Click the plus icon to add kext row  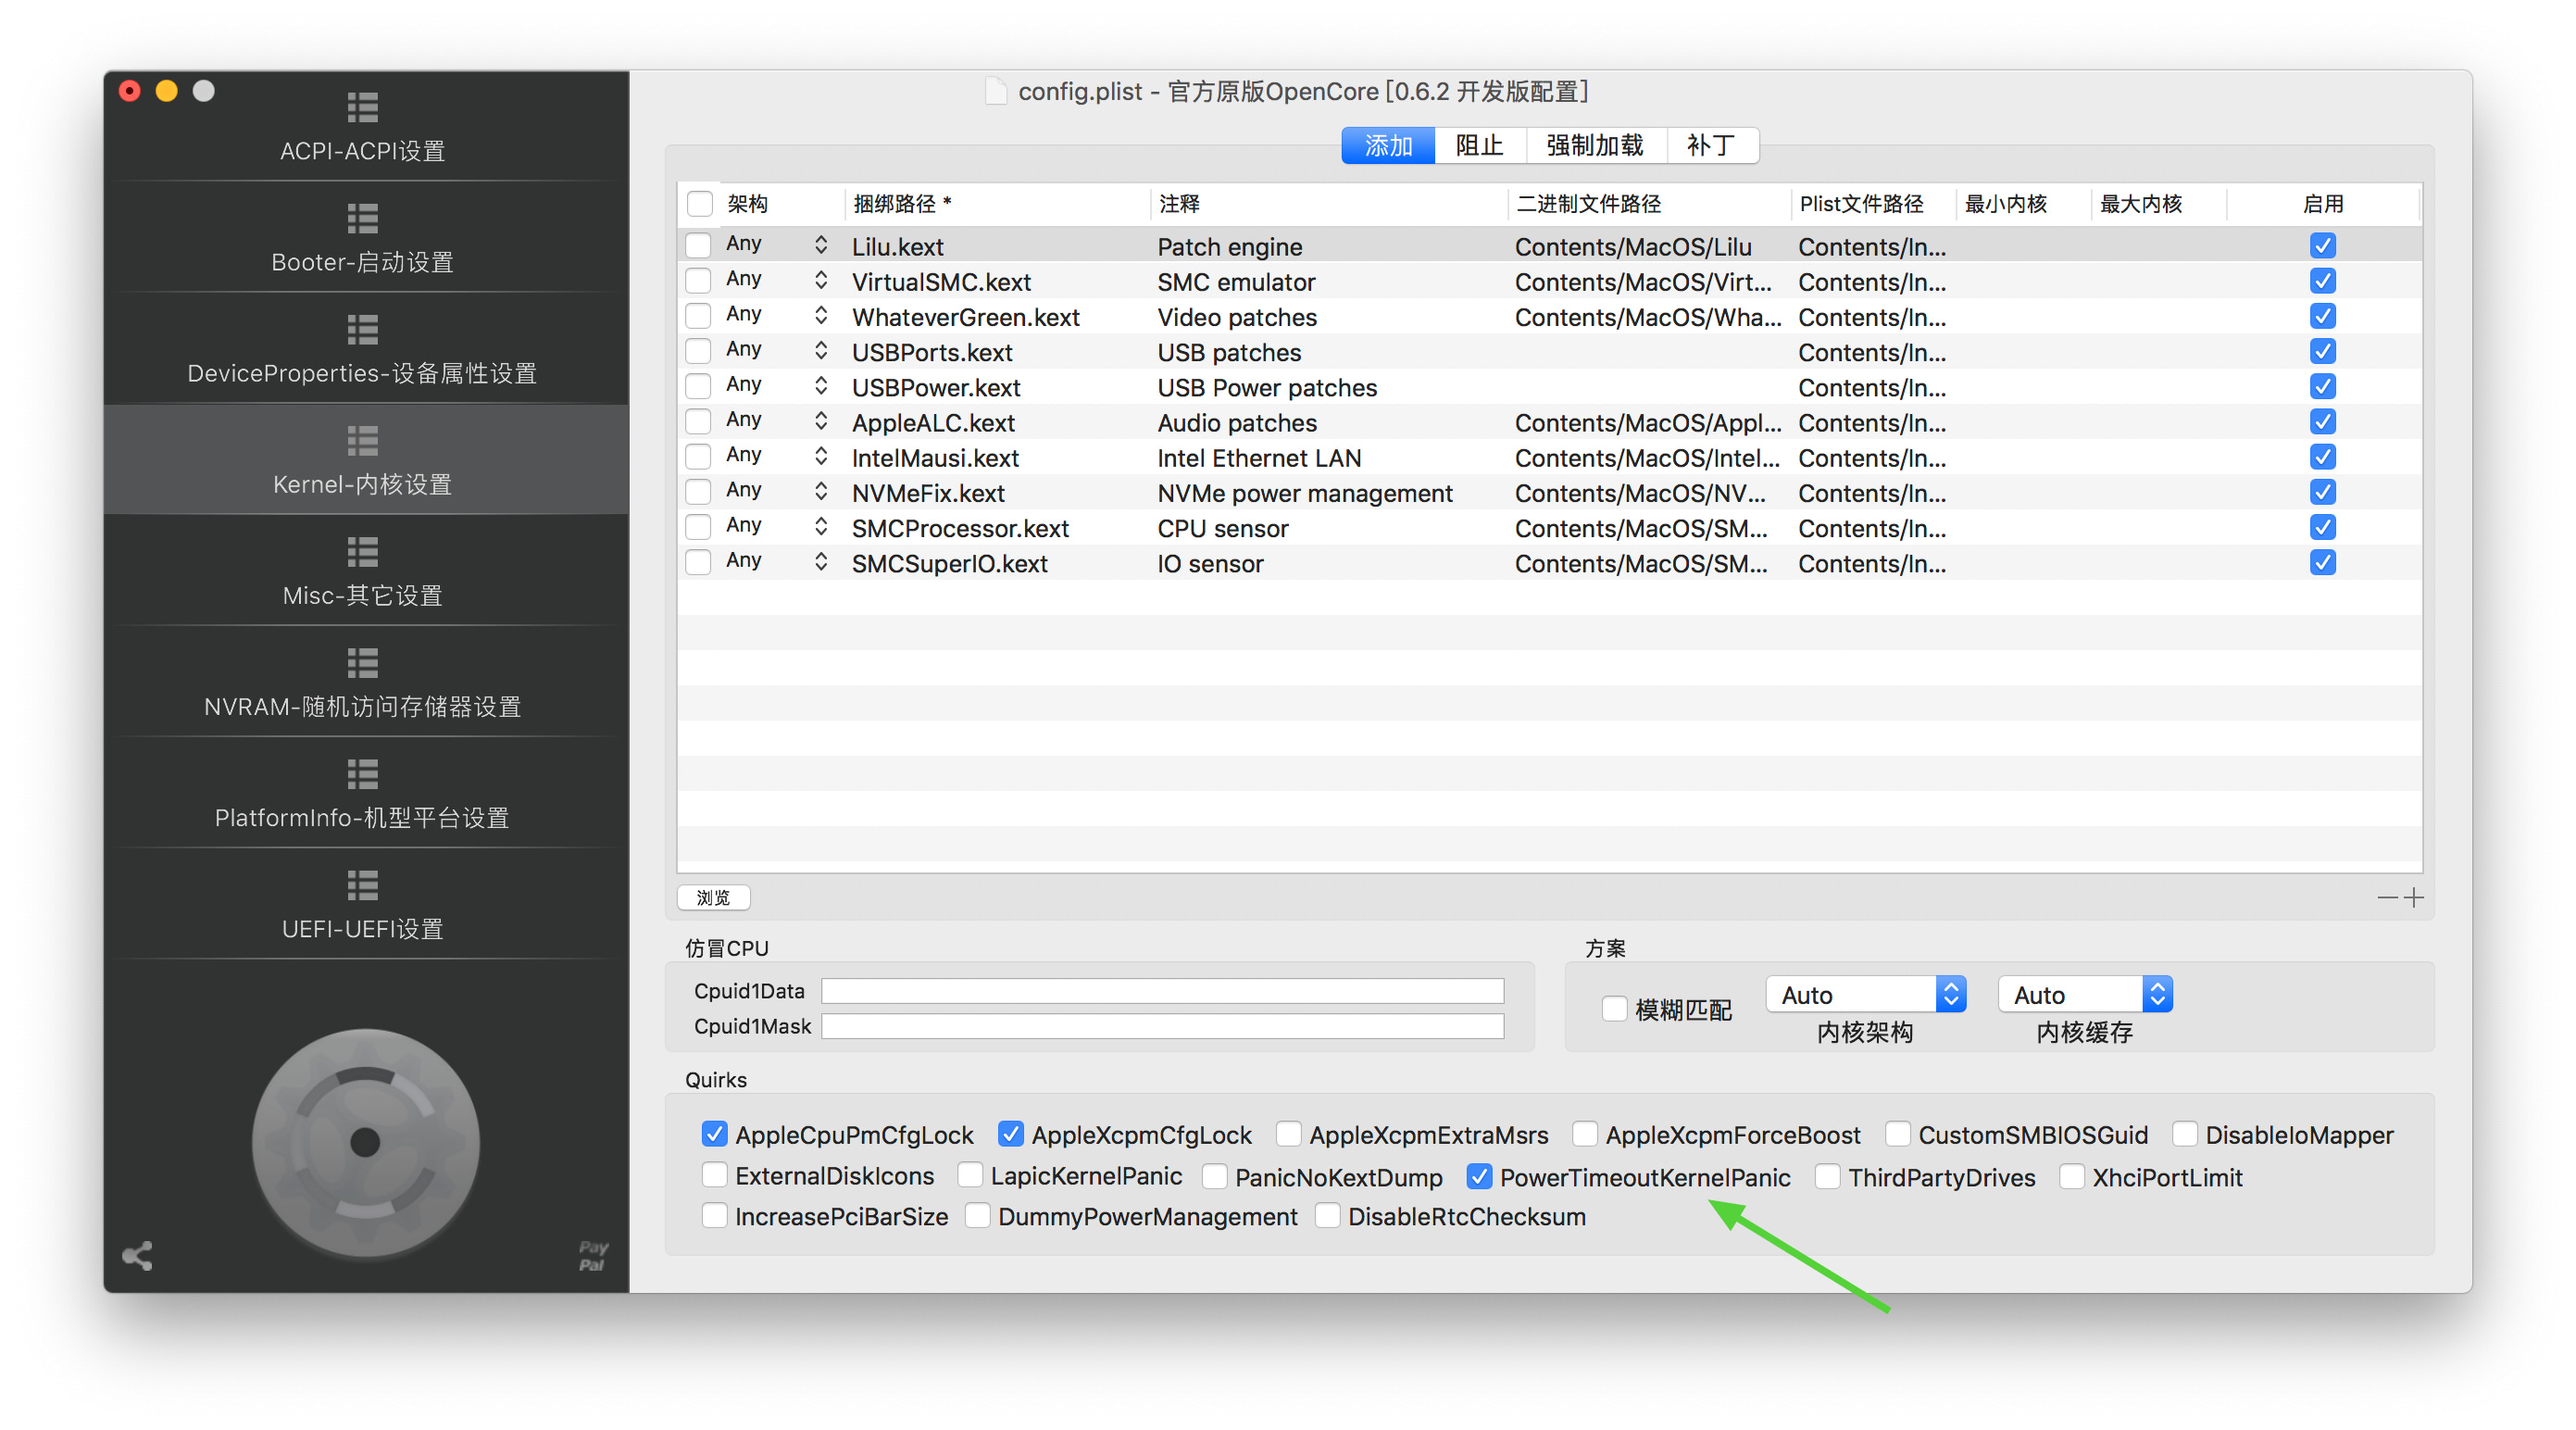[2413, 897]
